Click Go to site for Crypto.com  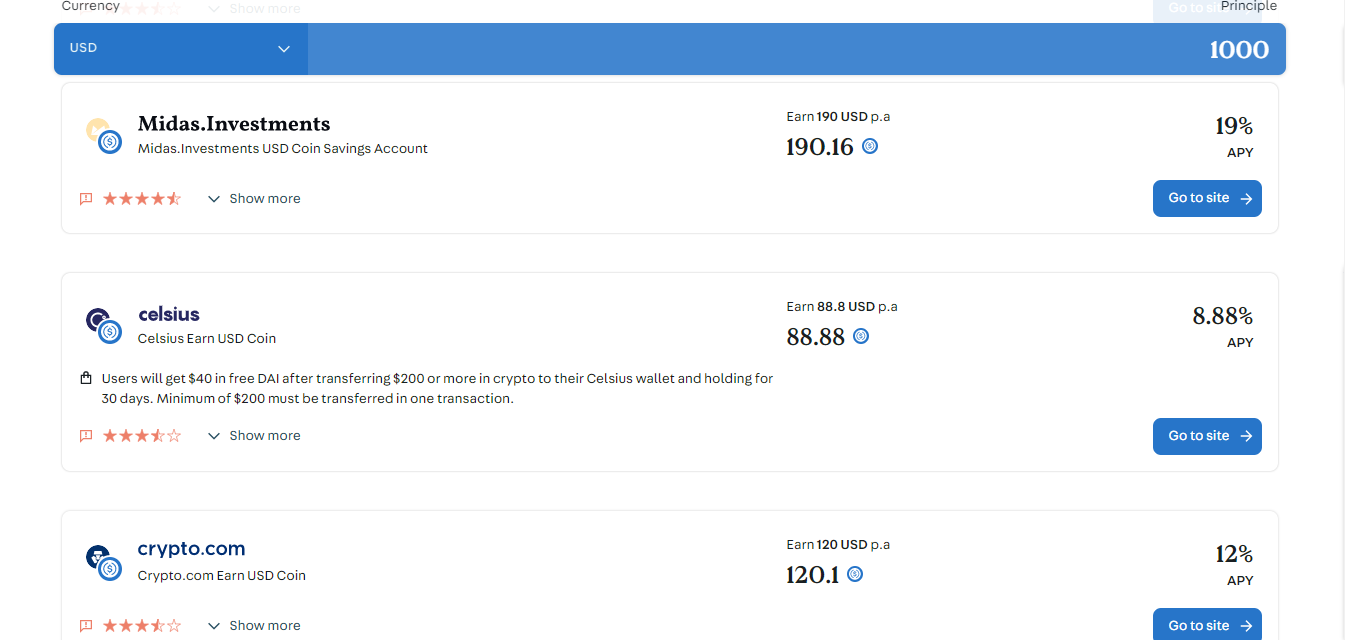pyautogui.click(x=1207, y=625)
